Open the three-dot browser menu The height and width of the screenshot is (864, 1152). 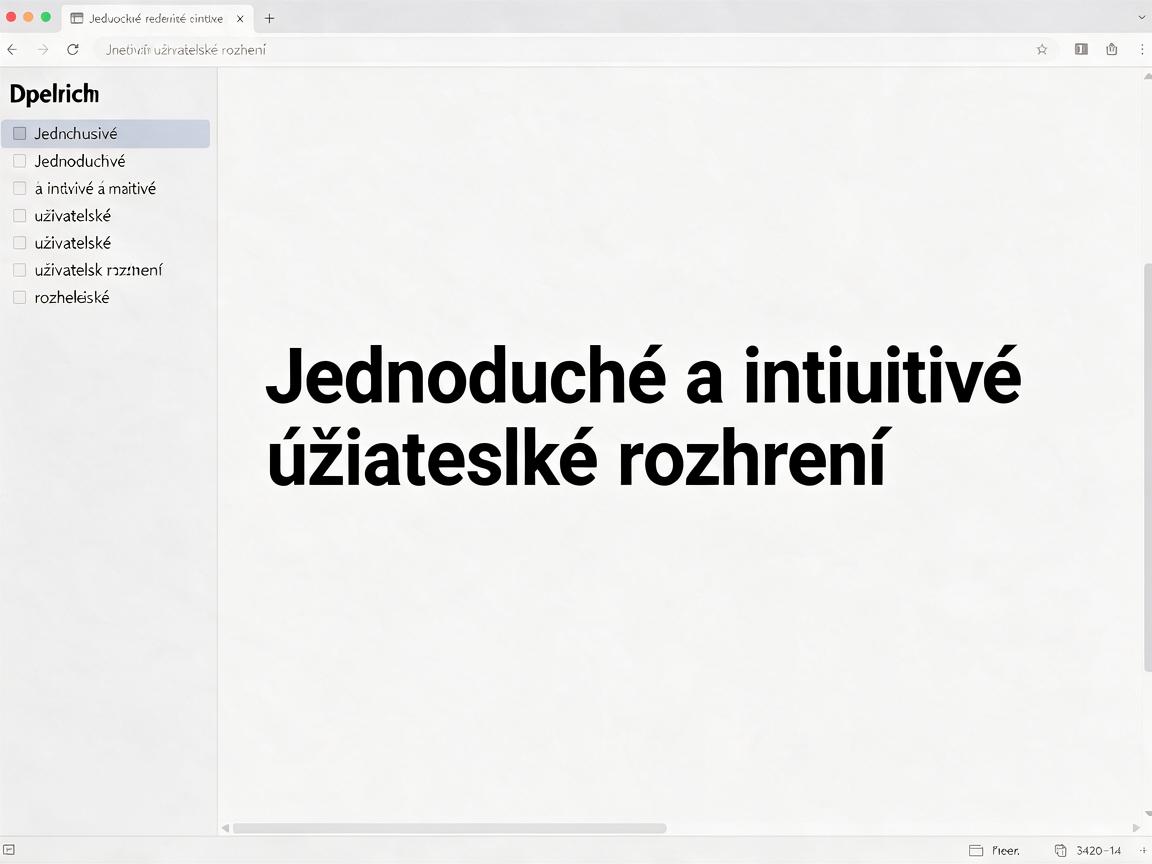tap(1142, 49)
